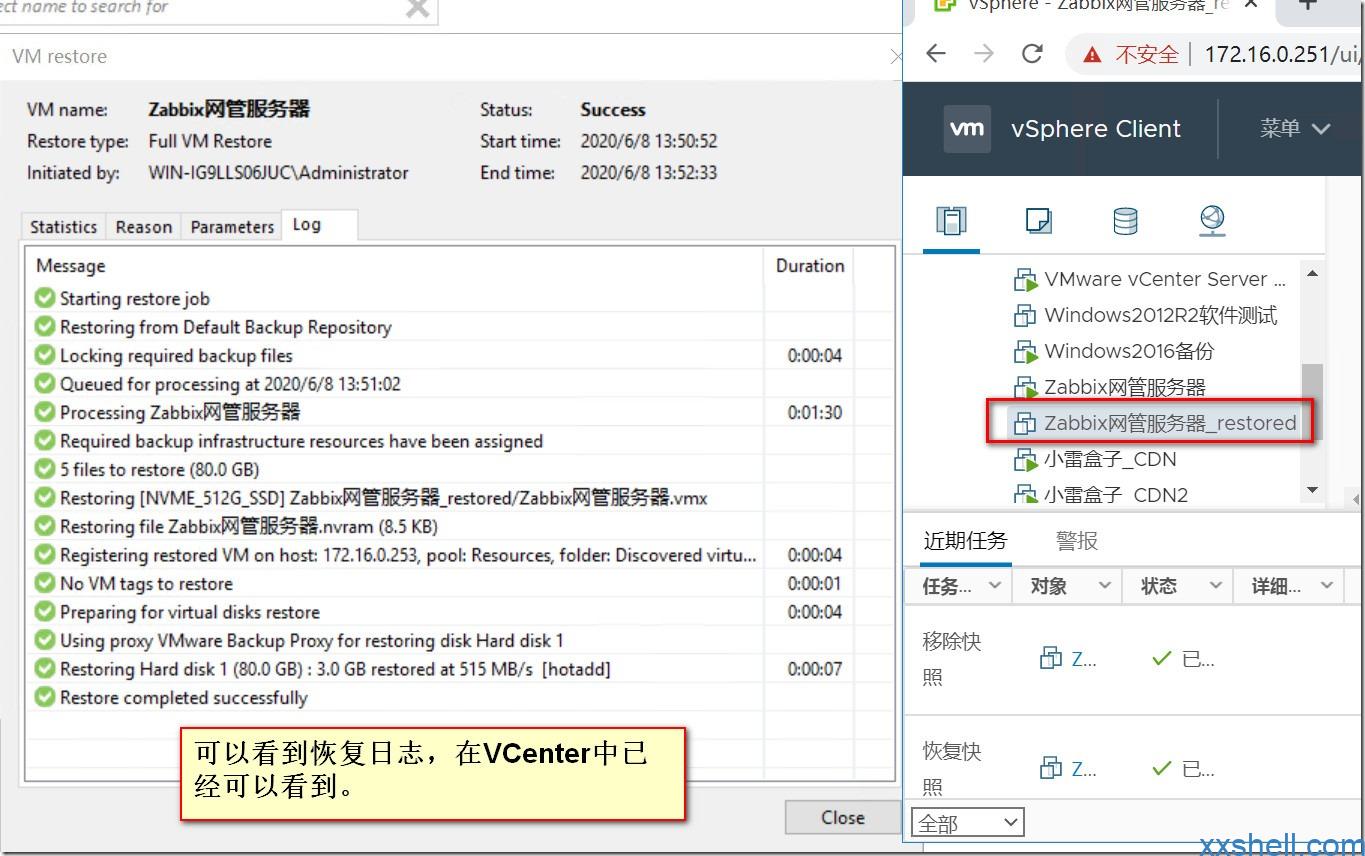Click VM icon of Windows2016备份
The image size is (1365, 856).
pyautogui.click(x=1025, y=352)
